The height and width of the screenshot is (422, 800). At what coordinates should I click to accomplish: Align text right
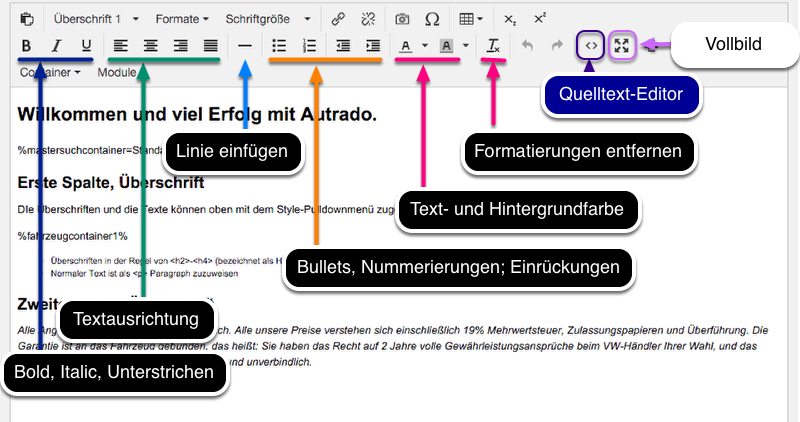point(181,46)
